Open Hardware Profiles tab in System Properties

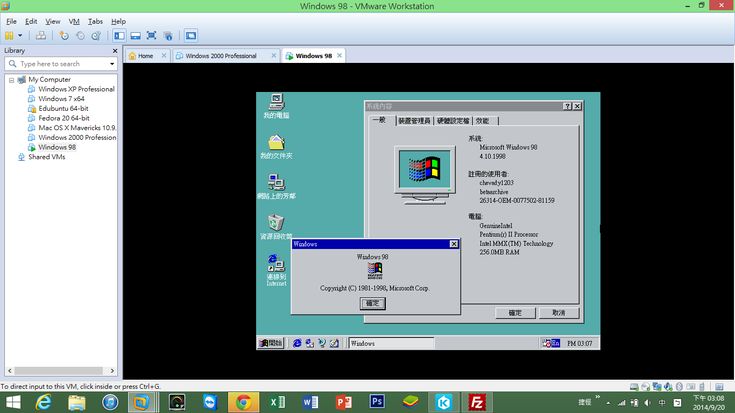pyautogui.click(x=453, y=121)
